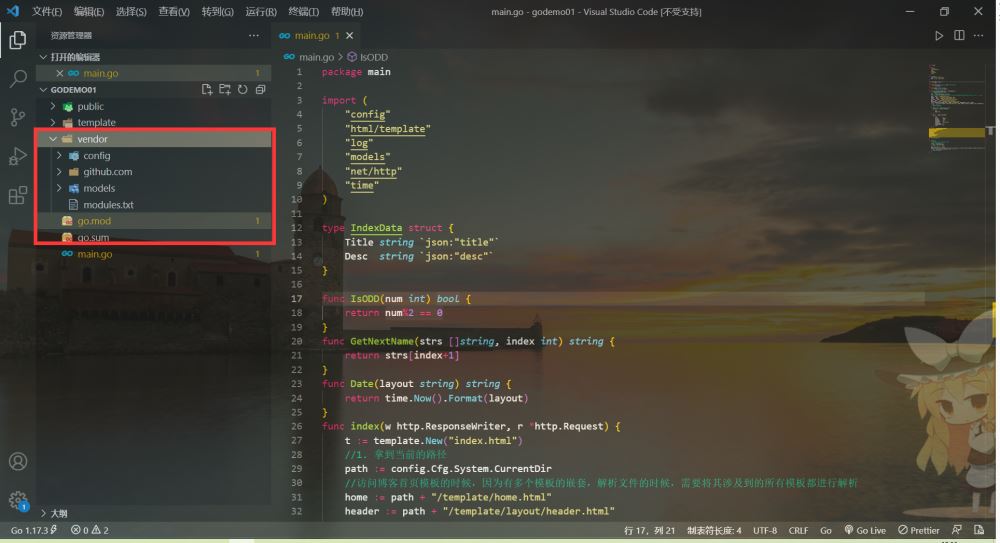The height and width of the screenshot is (543, 1000).
Task: Open go.sum file in explorer
Action: point(93,237)
